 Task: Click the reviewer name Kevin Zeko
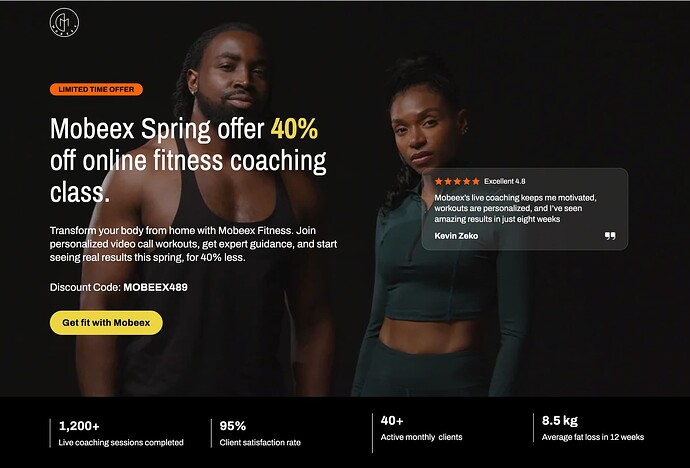(456, 236)
